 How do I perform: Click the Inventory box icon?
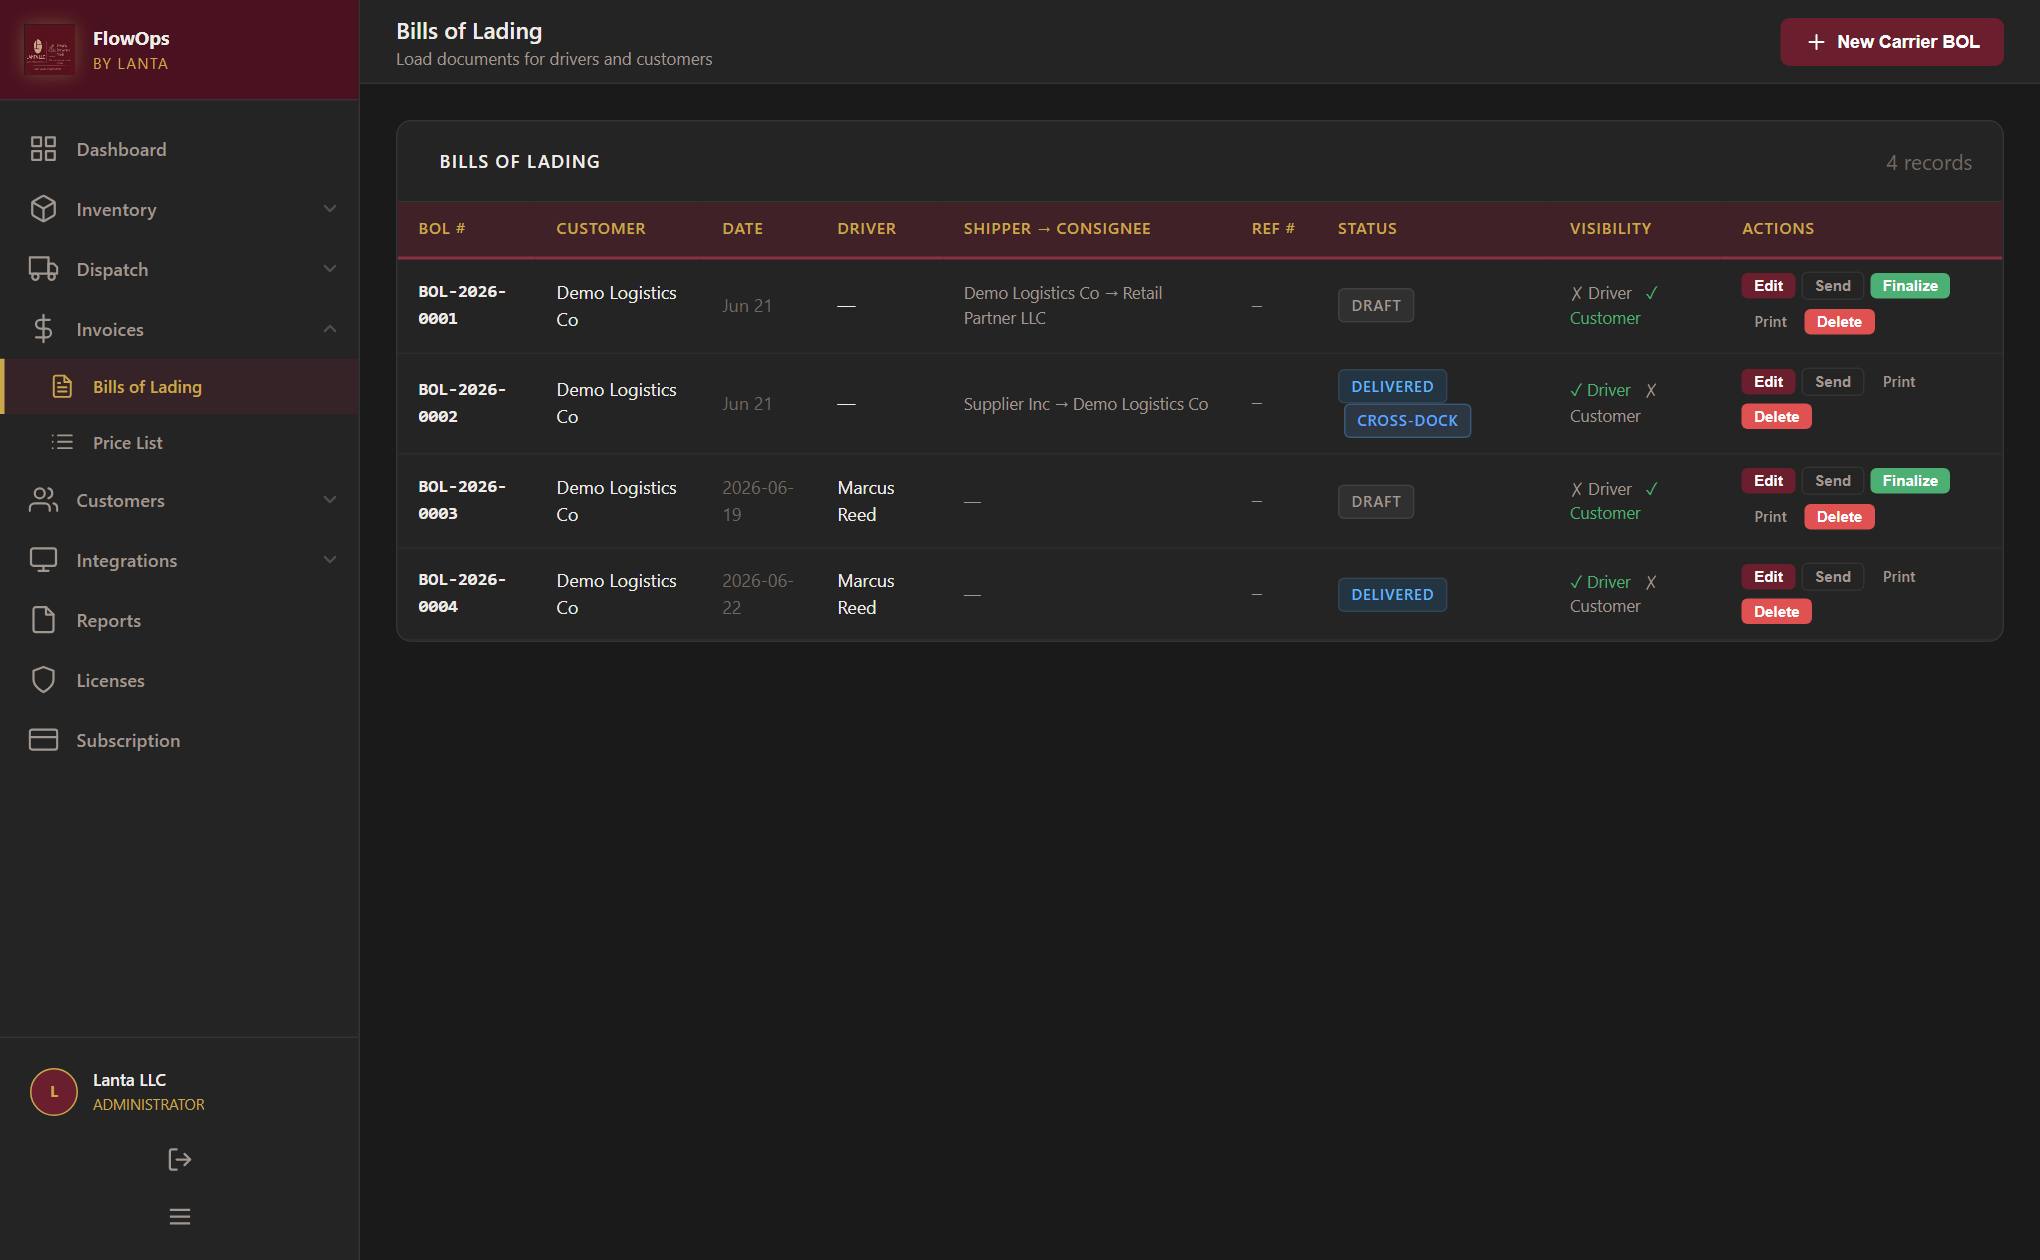[43, 209]
